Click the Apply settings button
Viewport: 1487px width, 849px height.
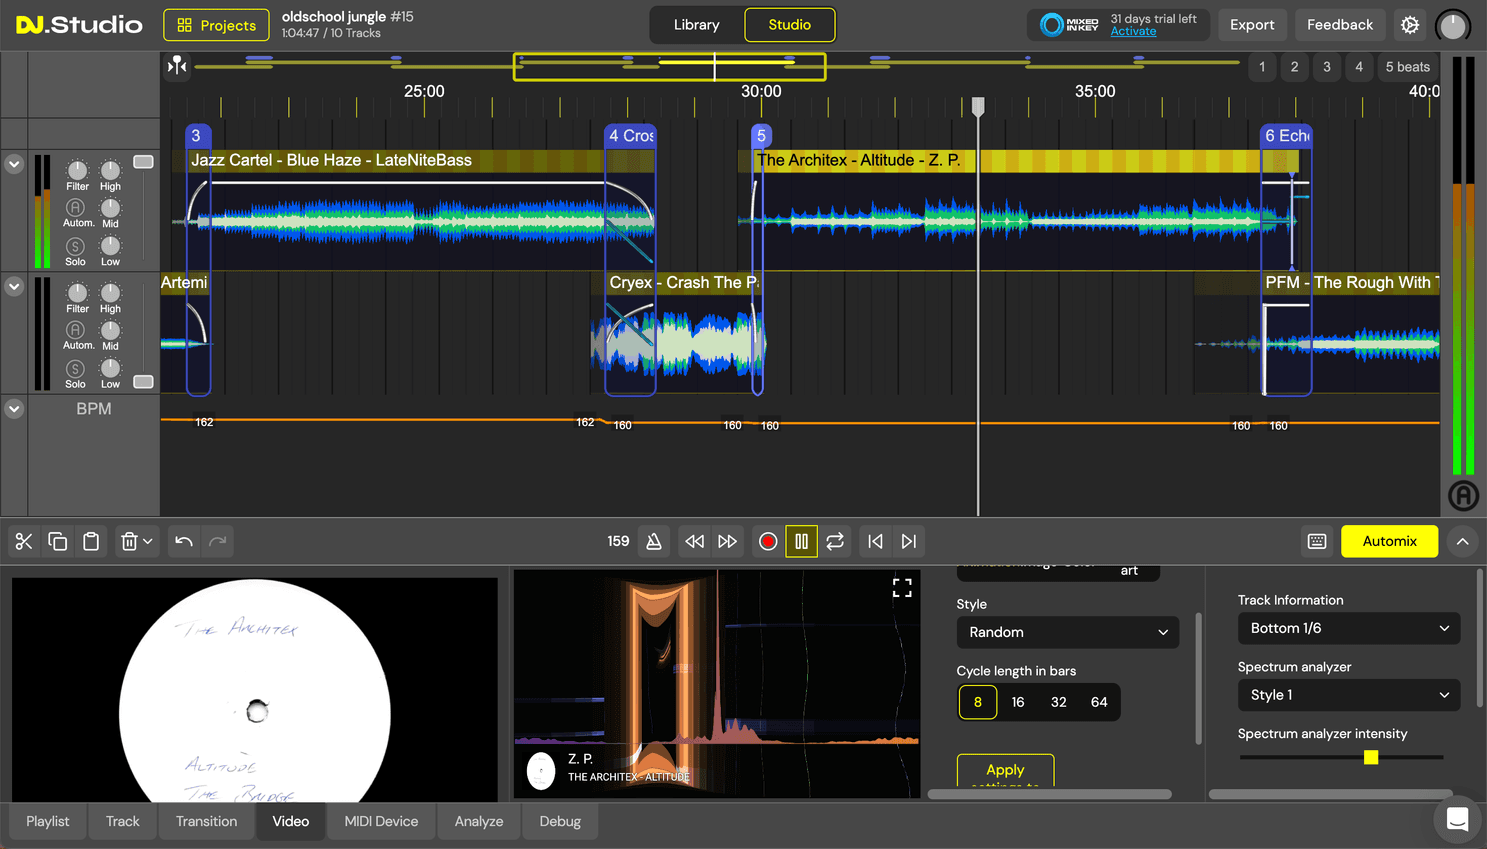(1005, 770)
